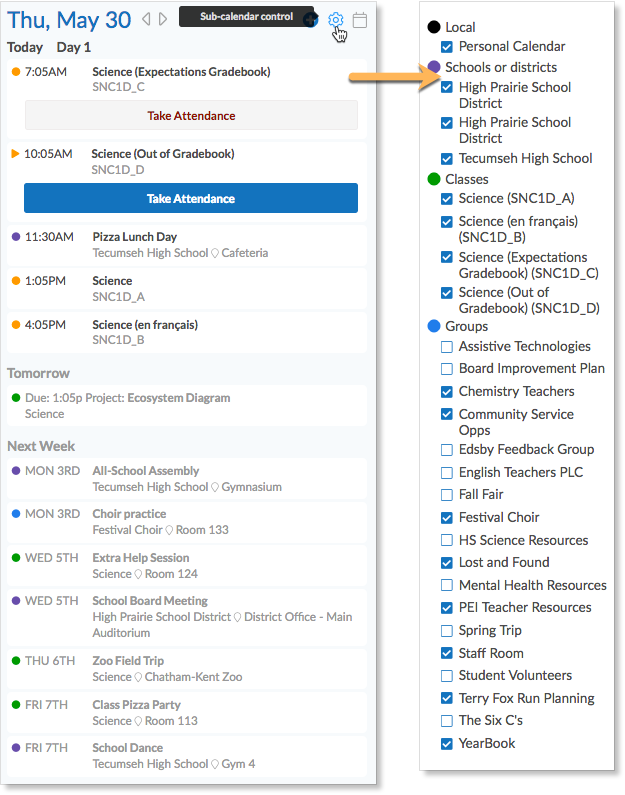Enable Assistive Technologies group calendar
The width and height of the screenshot is (625, 795).
447,347
